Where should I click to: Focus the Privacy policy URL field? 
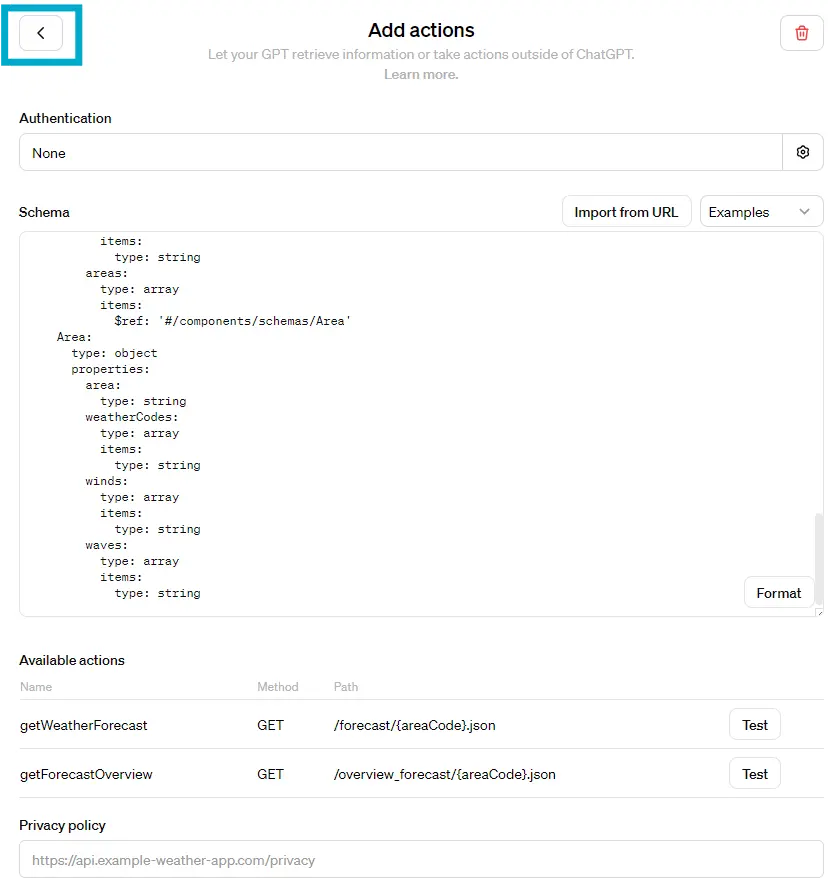pos(421,860)
